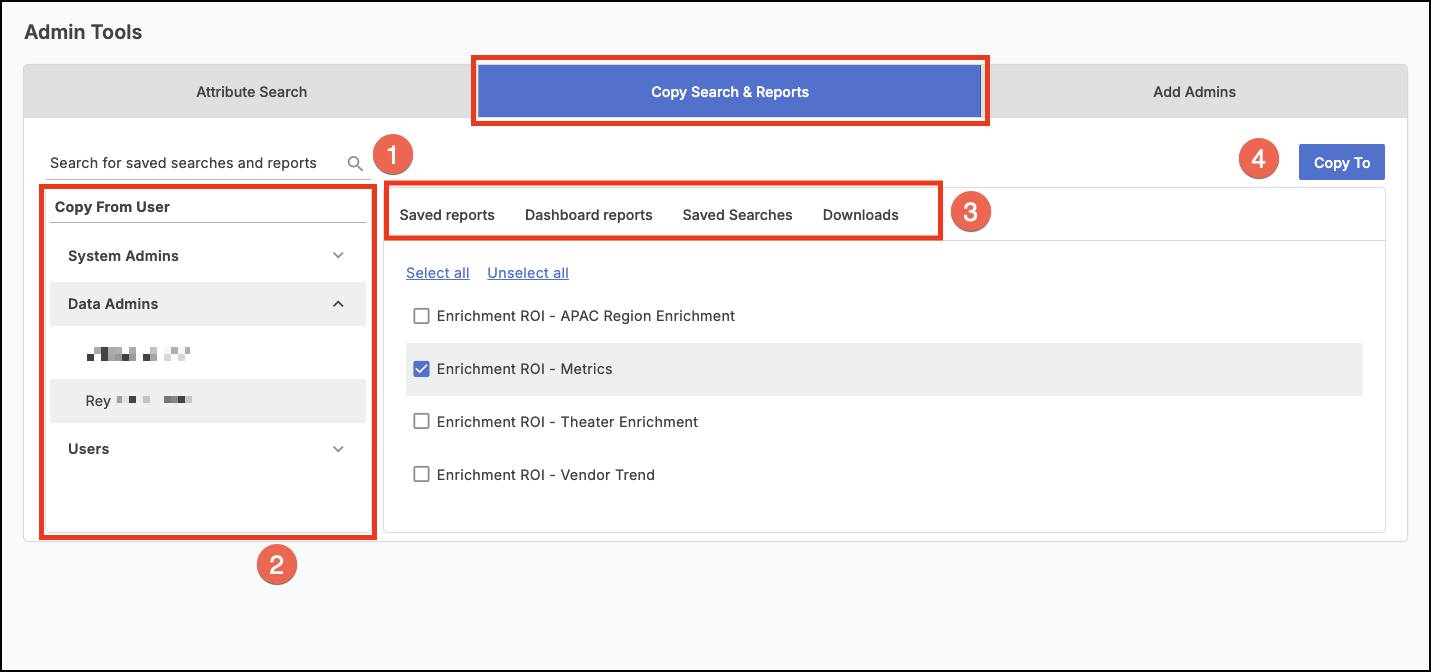Switch to the Saved Searches tab

tap(738, 215)
